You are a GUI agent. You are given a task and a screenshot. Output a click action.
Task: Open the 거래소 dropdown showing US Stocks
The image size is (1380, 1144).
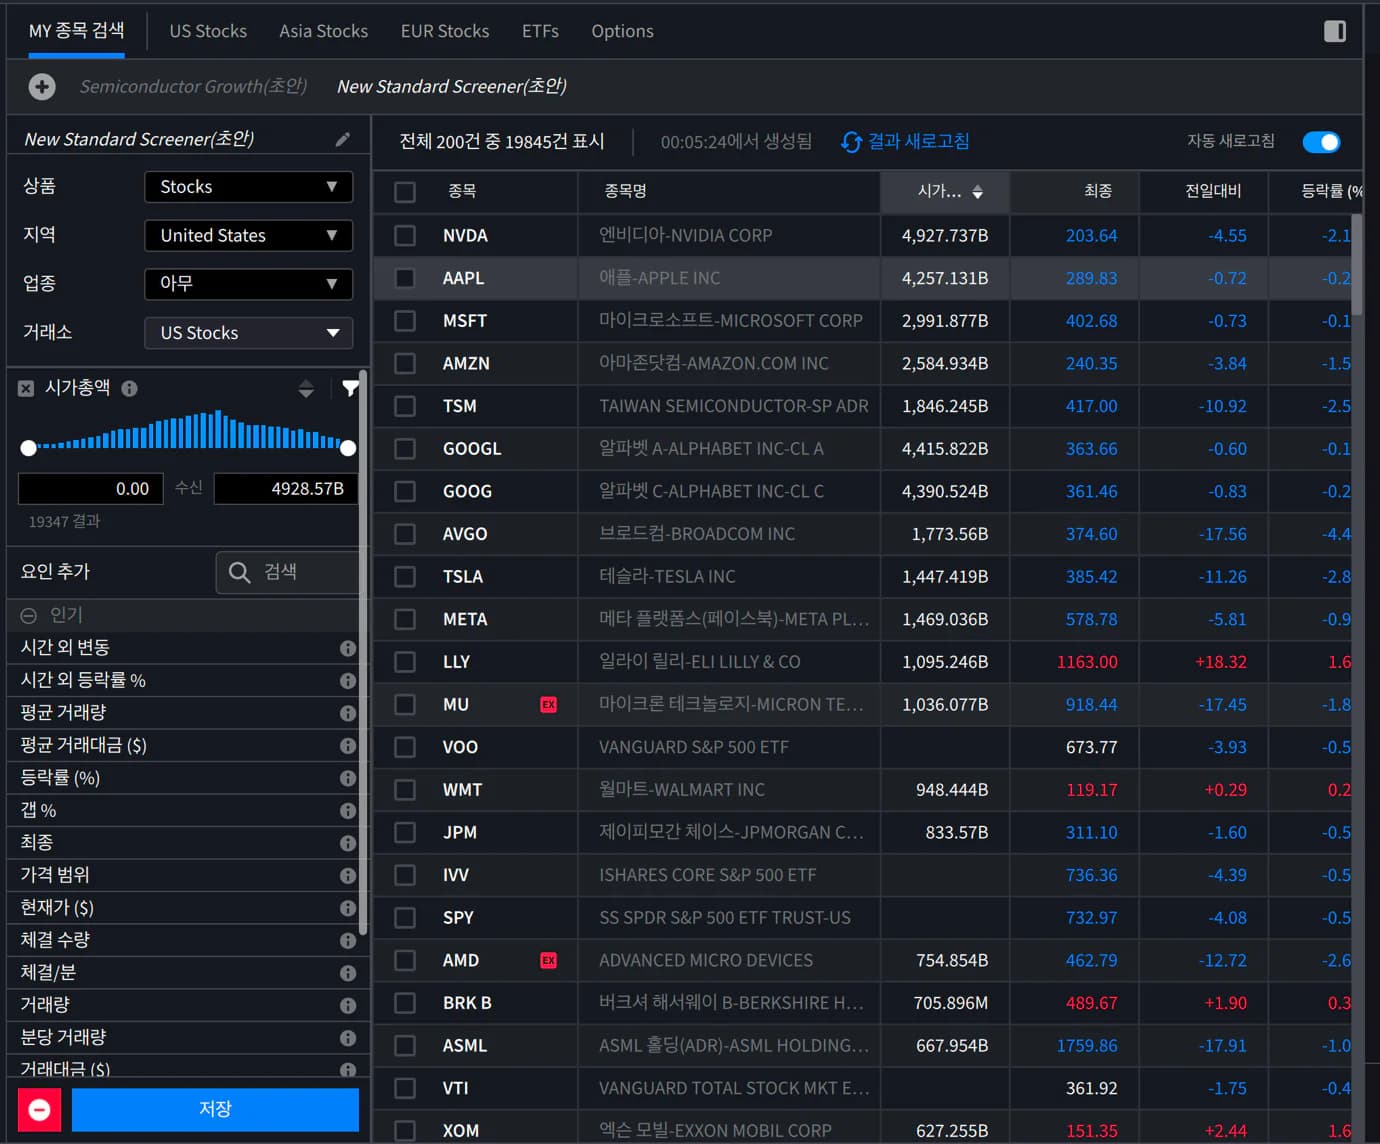tap(249, 333)
